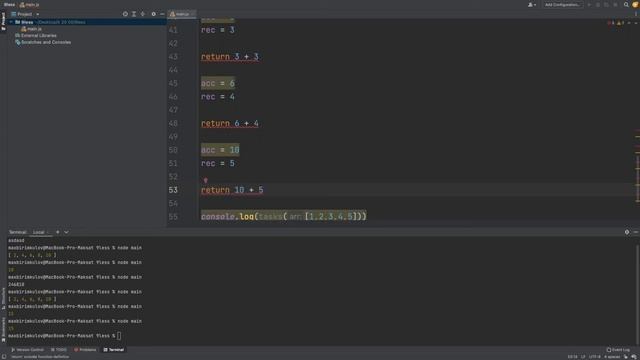The width and height of the screenshot is (640, 360).
Task: Go to next highlighted problem arrow
Action: [x=636, y=23]
